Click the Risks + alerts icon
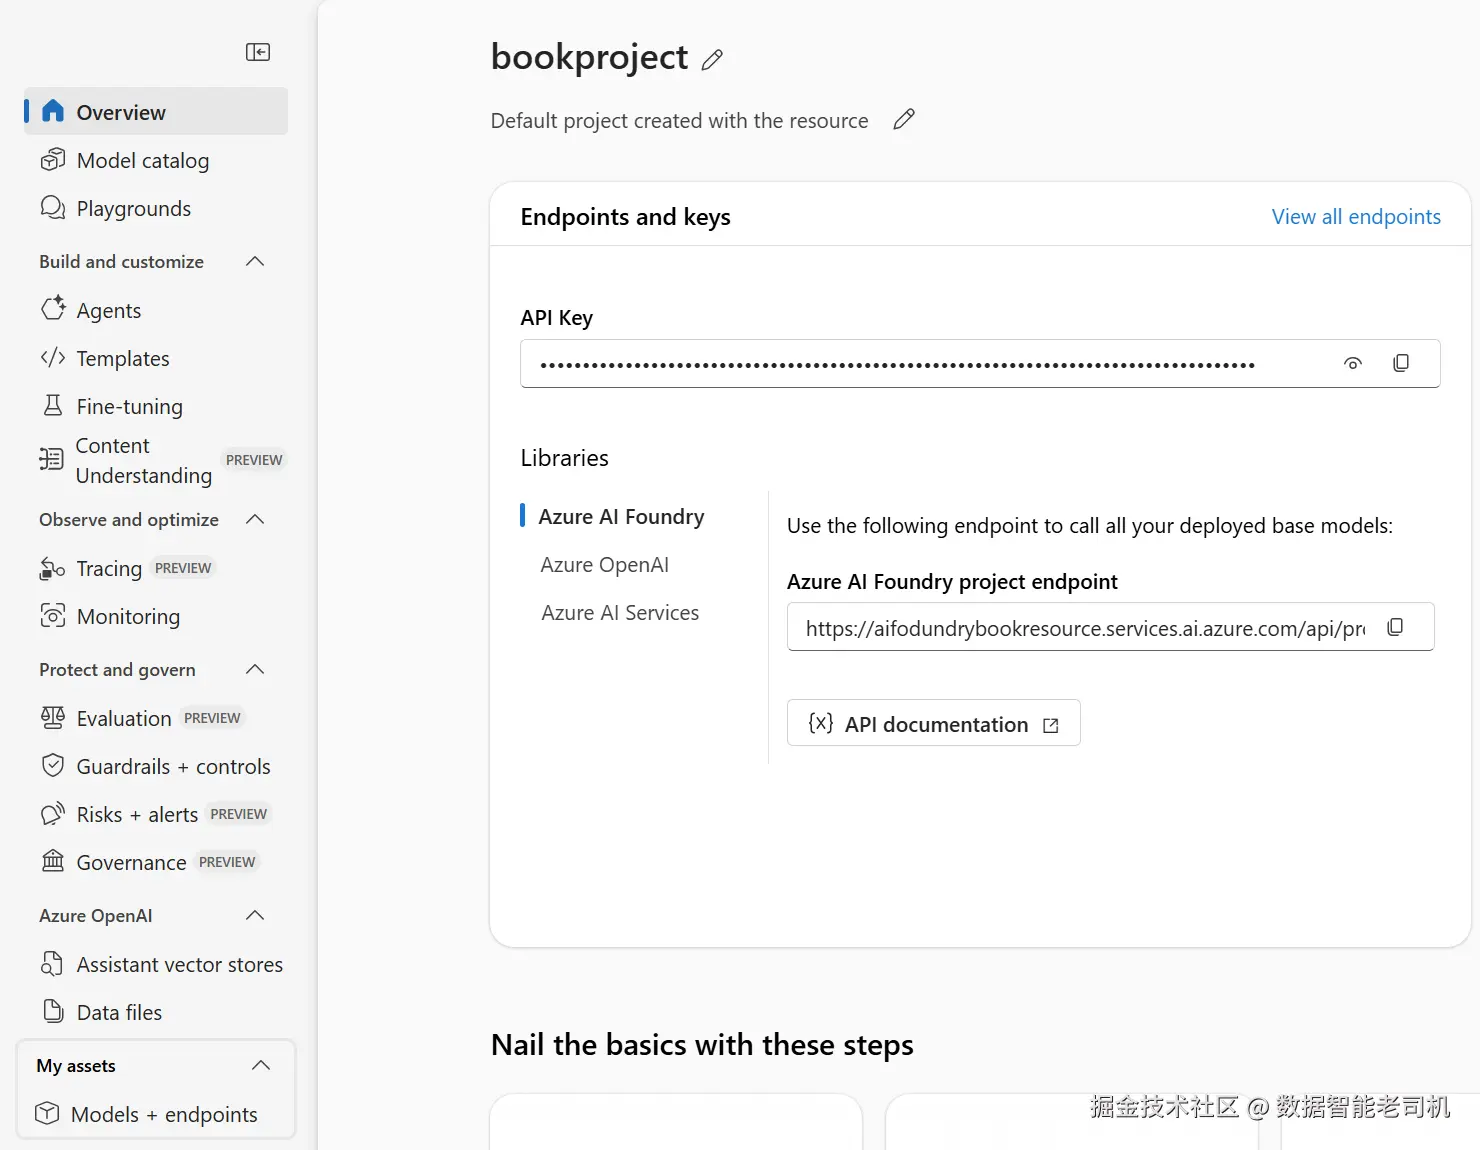This screenshot has width=1480, height=1150. [x=53, y=814]
